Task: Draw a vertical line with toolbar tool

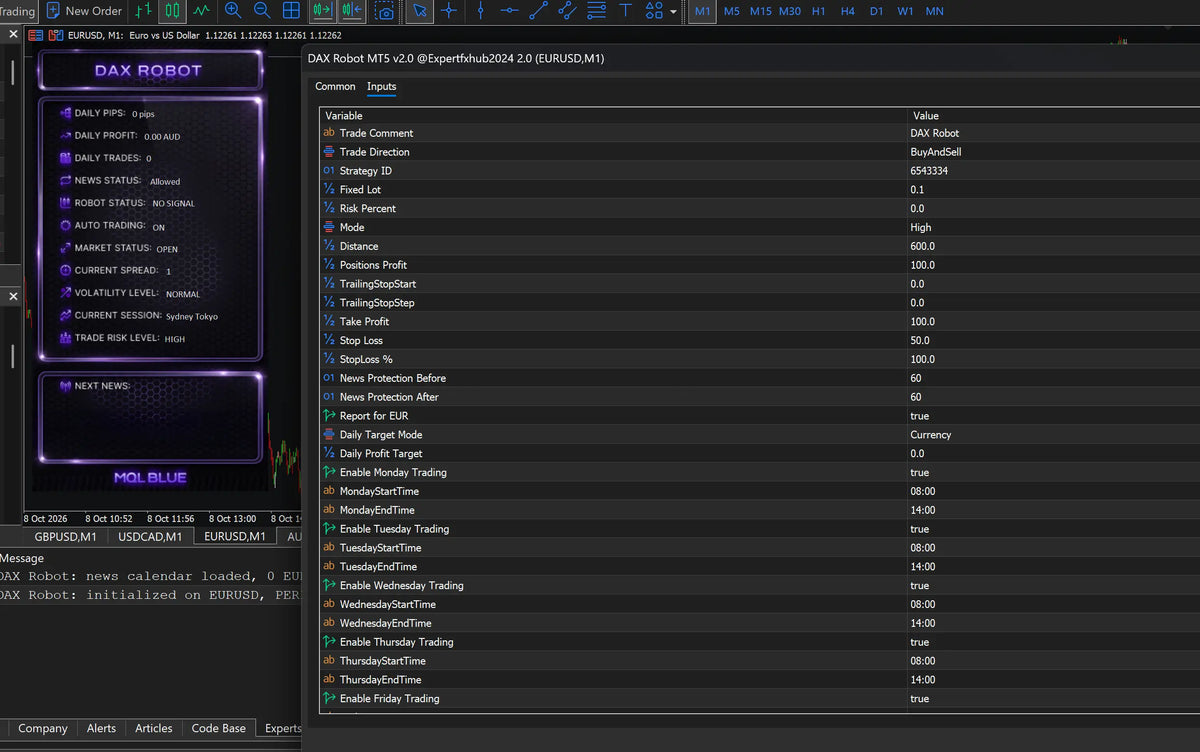Action: point(481,11)
